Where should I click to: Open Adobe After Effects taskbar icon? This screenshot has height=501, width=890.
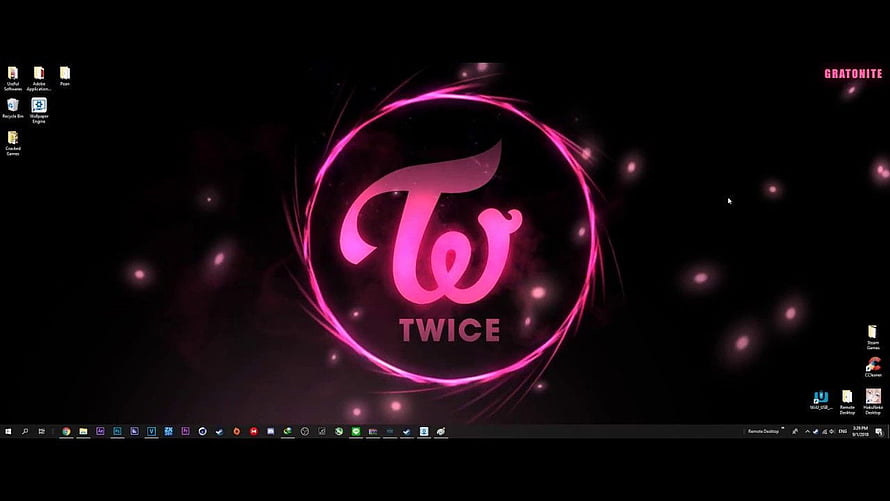tap(100, 431)
